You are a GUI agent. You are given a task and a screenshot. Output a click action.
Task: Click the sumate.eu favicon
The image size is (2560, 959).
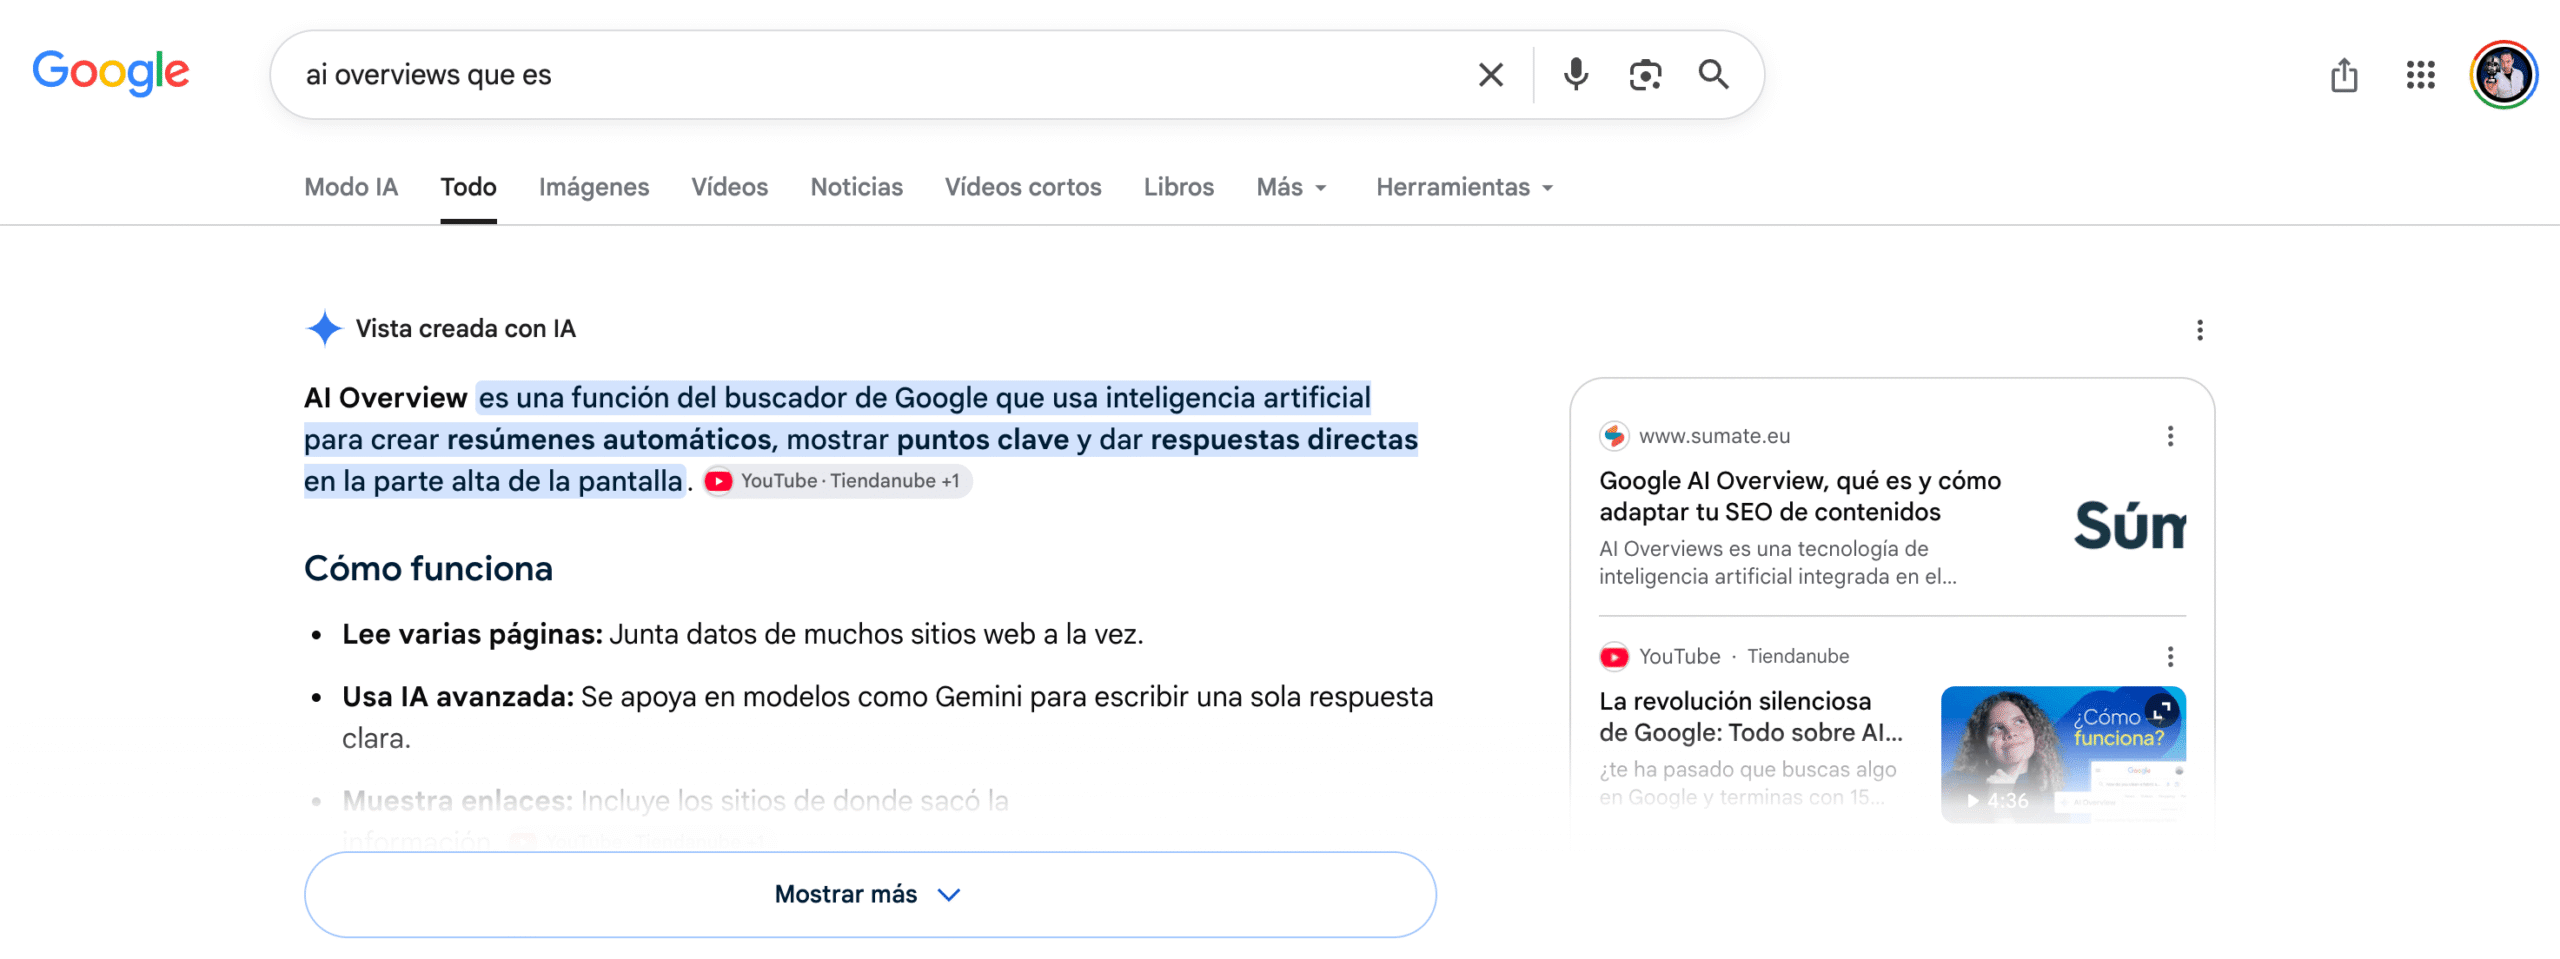click(x=1614, y=436)
